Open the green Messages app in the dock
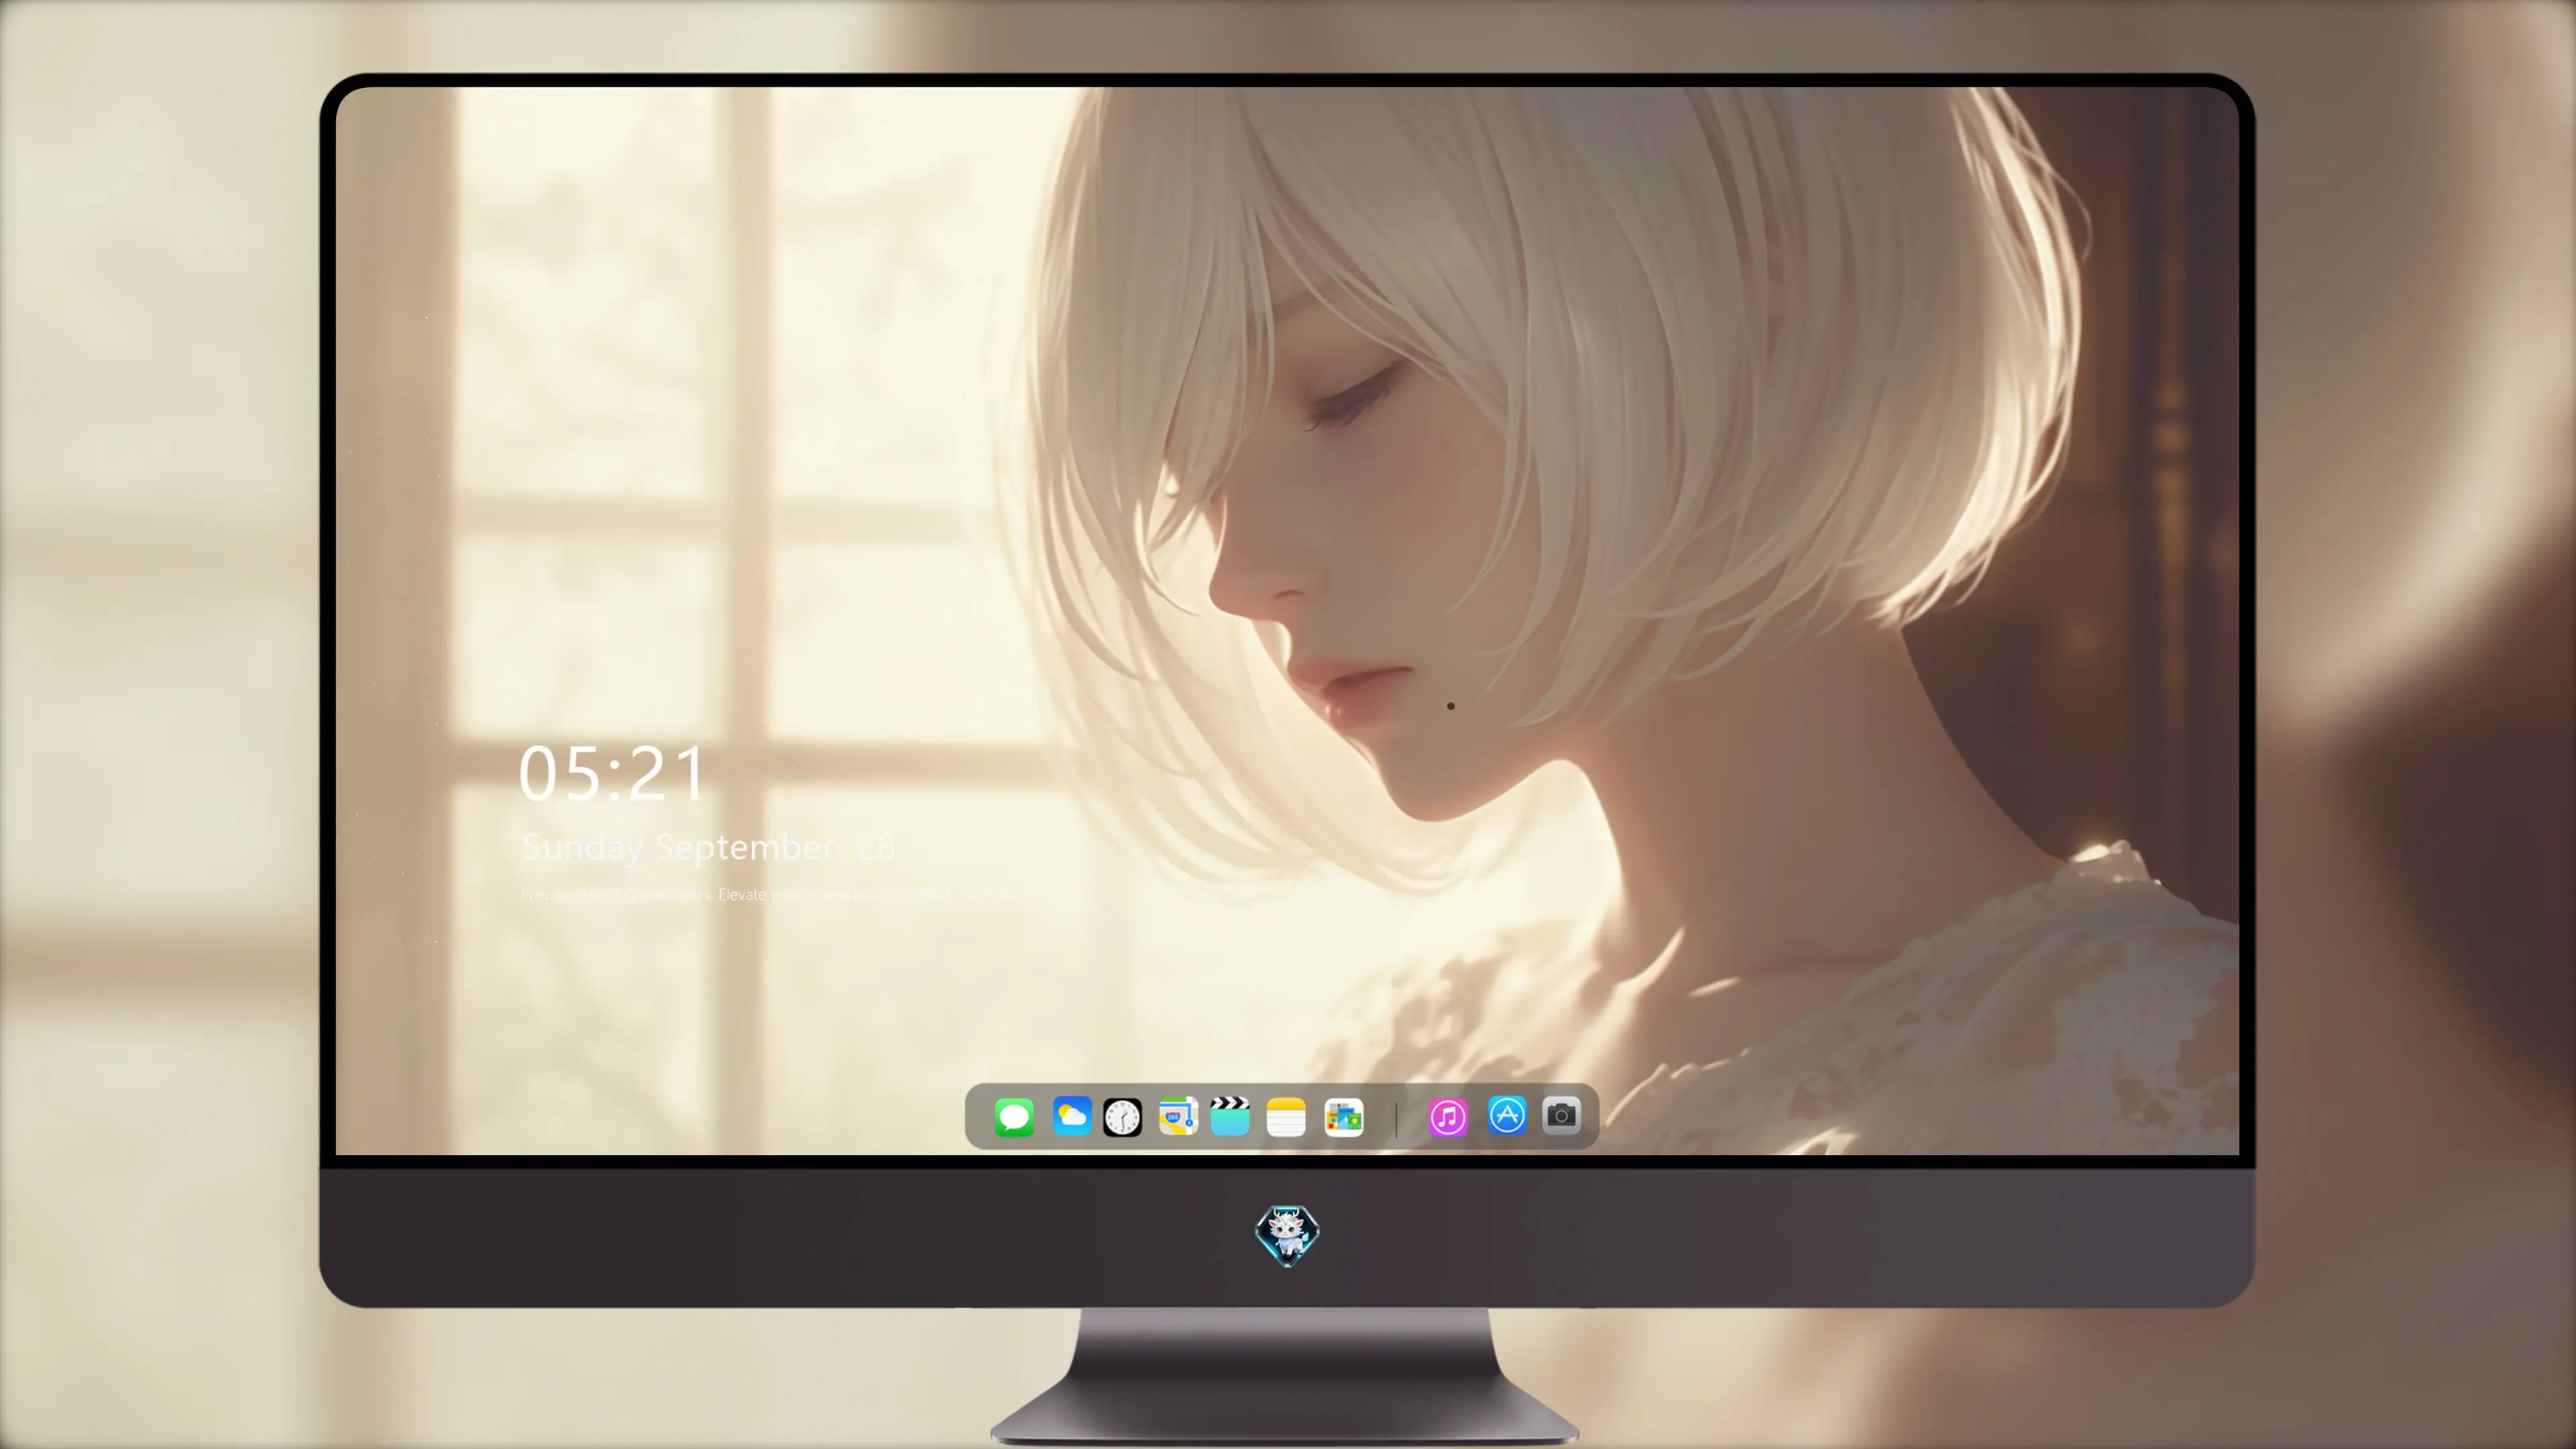 pos(1014,1117)
